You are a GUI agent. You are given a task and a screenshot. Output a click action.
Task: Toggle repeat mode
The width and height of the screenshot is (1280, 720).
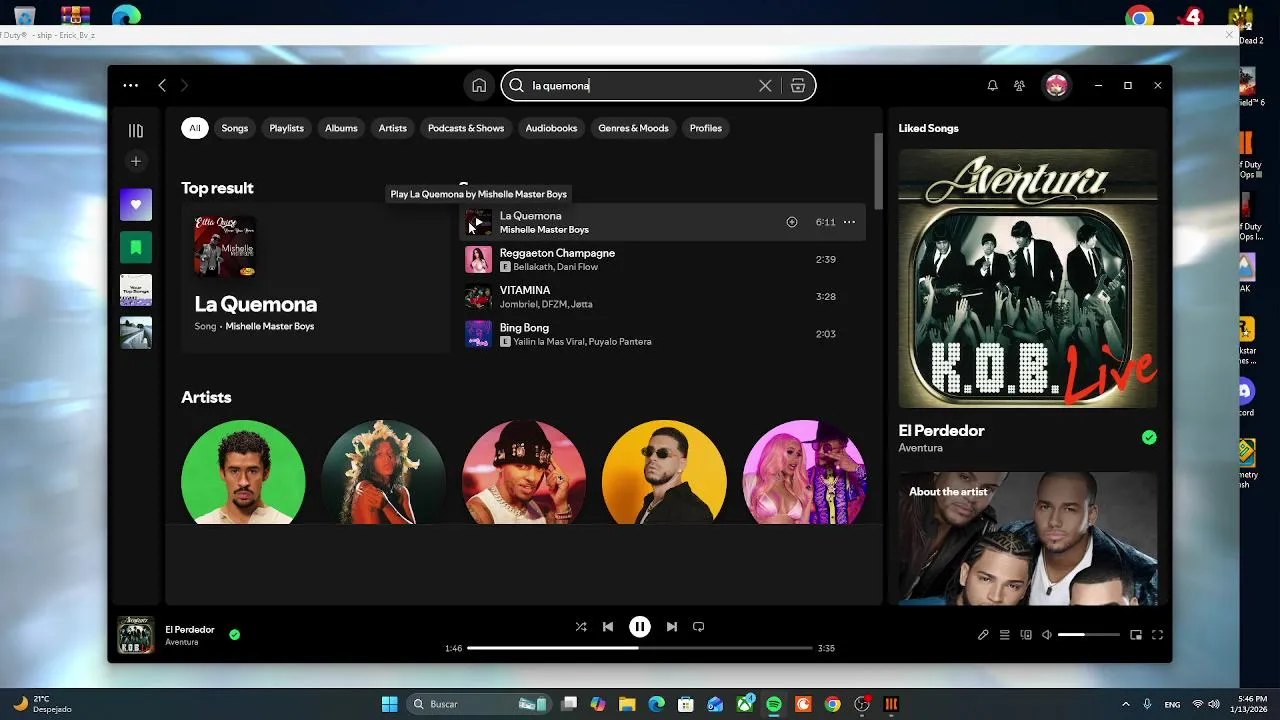point(699,627)
